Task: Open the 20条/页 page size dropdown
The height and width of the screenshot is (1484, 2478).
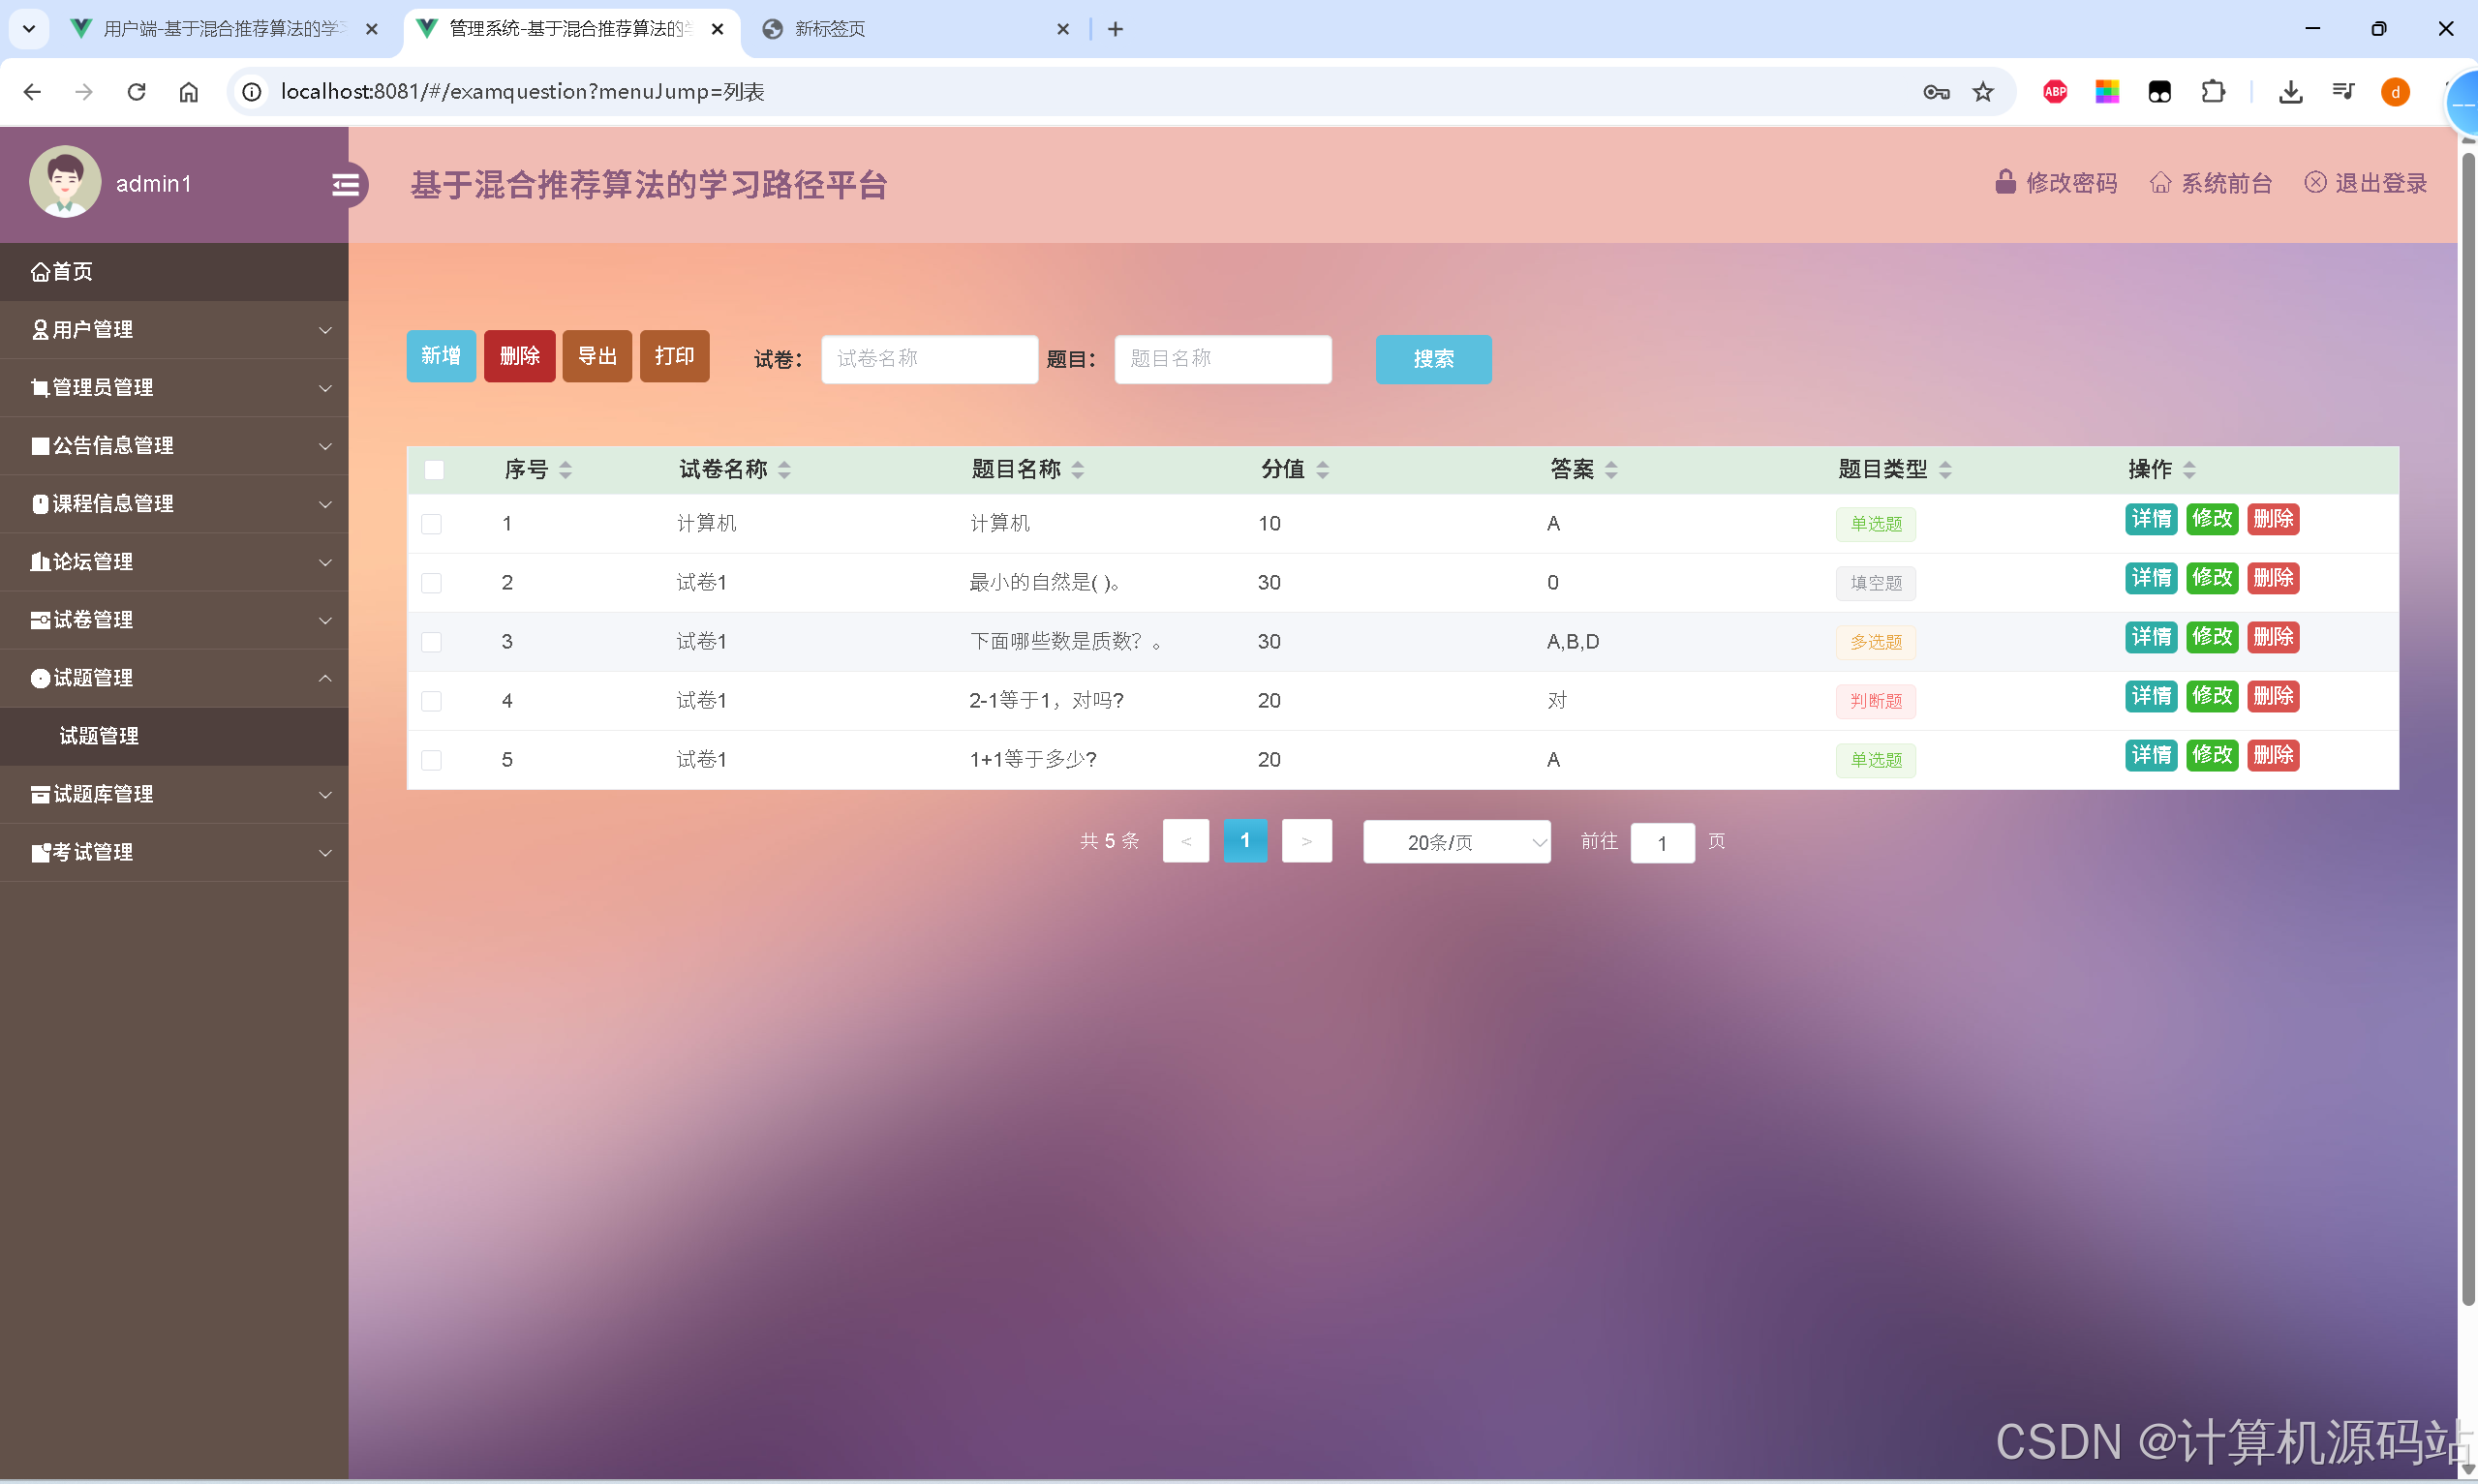Action: click(1456, 842)
